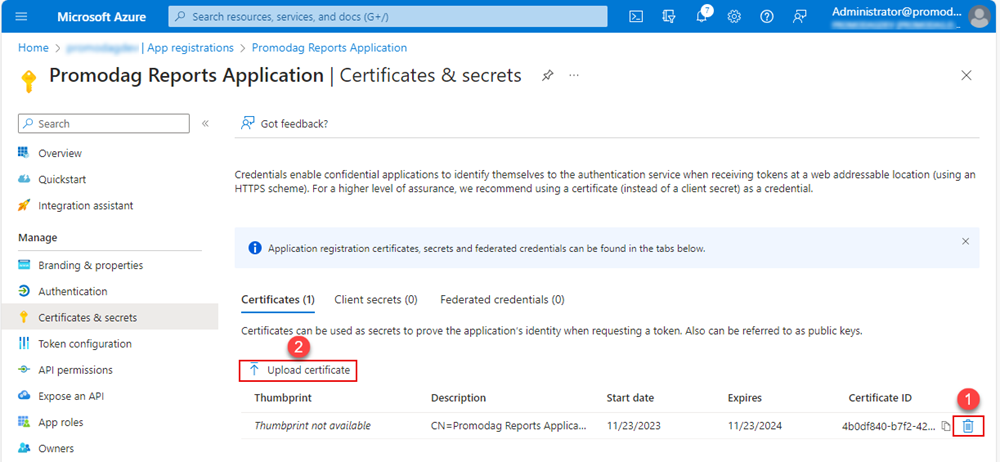The image size is (1000, 462).
Task: Delete the certificate with trash icon
Action: [x=968, y=426]
